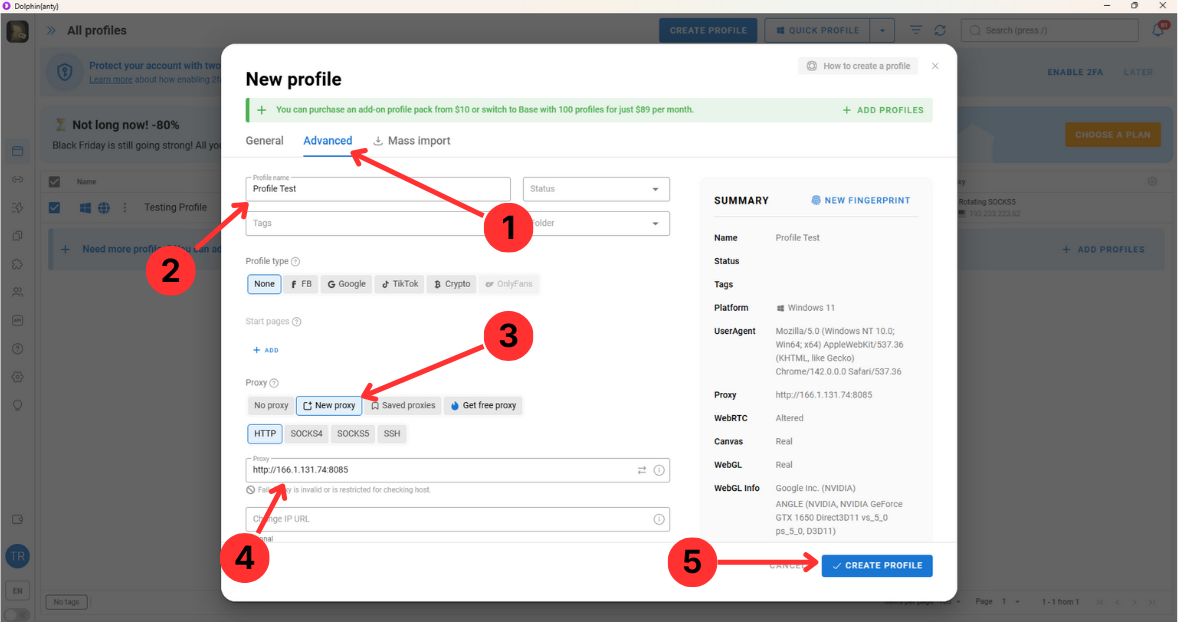Screen dimensions: 1178x622
Task: Open table column settings gear
Action: pos(1152,182)
